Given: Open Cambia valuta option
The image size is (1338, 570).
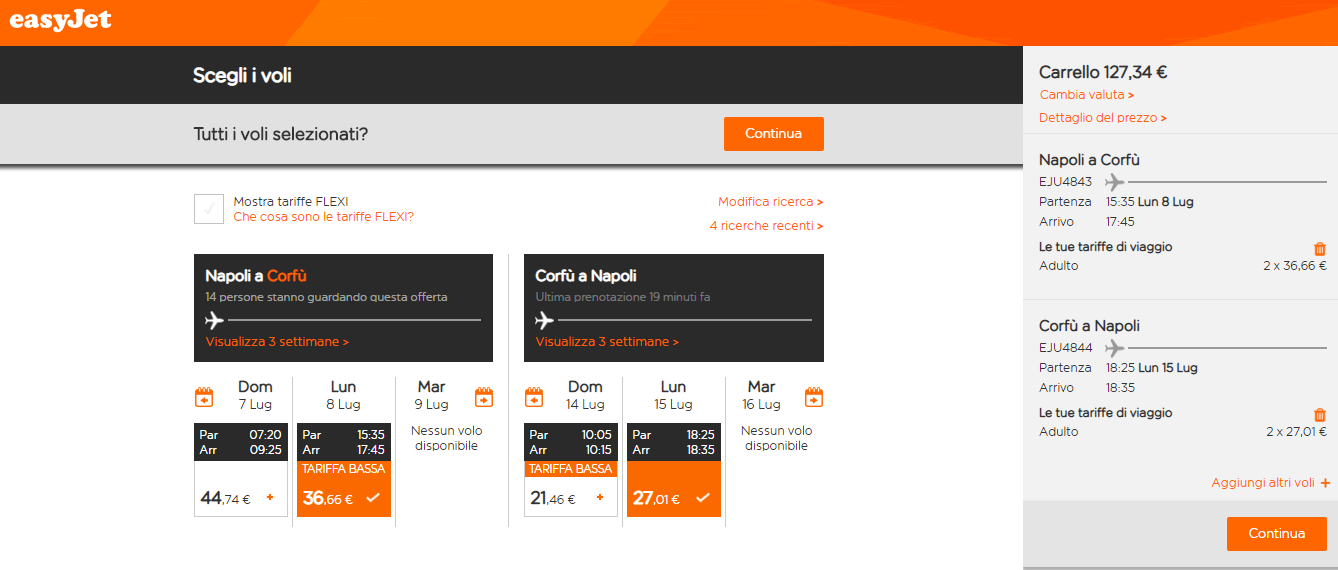Looking at the screenshot, I should pyautogui.click(x=1087, y=95).
